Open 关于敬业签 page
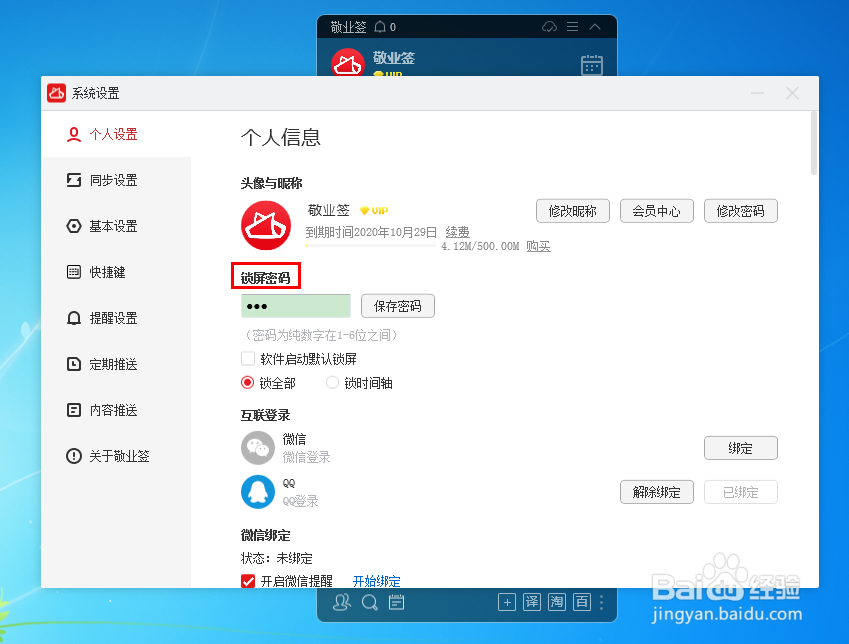This screenshot has height=644, width=849. pos(116,456)
